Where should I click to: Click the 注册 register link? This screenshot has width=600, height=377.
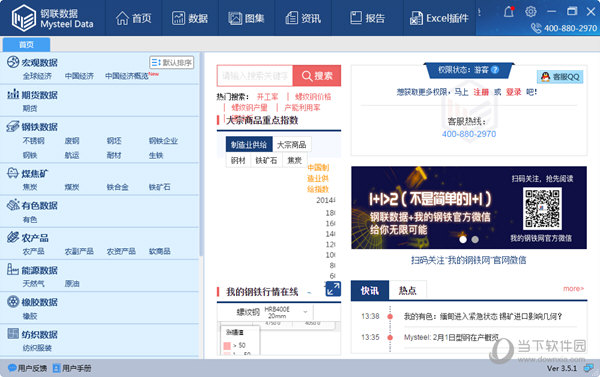tap(481, 92)
